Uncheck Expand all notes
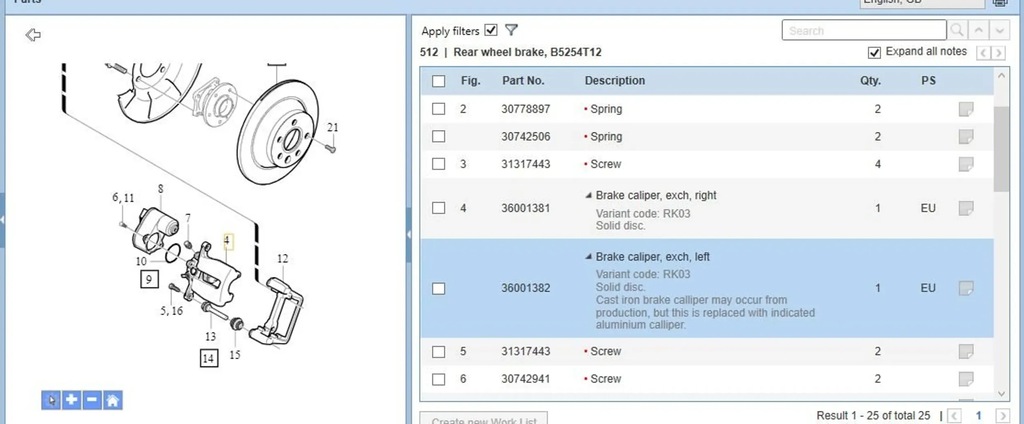The image size is (1024, 424). click(874, 52)
